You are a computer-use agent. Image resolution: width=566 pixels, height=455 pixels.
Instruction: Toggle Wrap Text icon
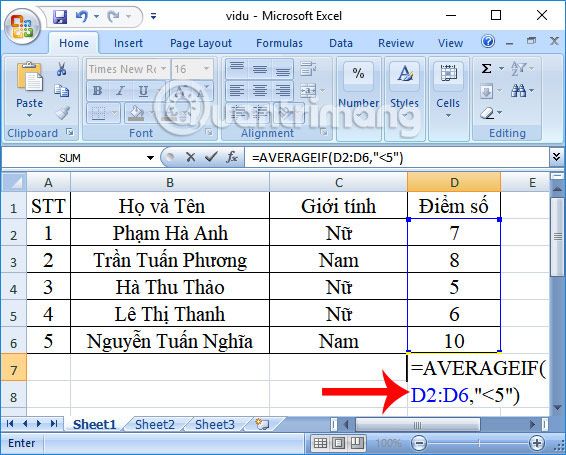pos(308,69)
